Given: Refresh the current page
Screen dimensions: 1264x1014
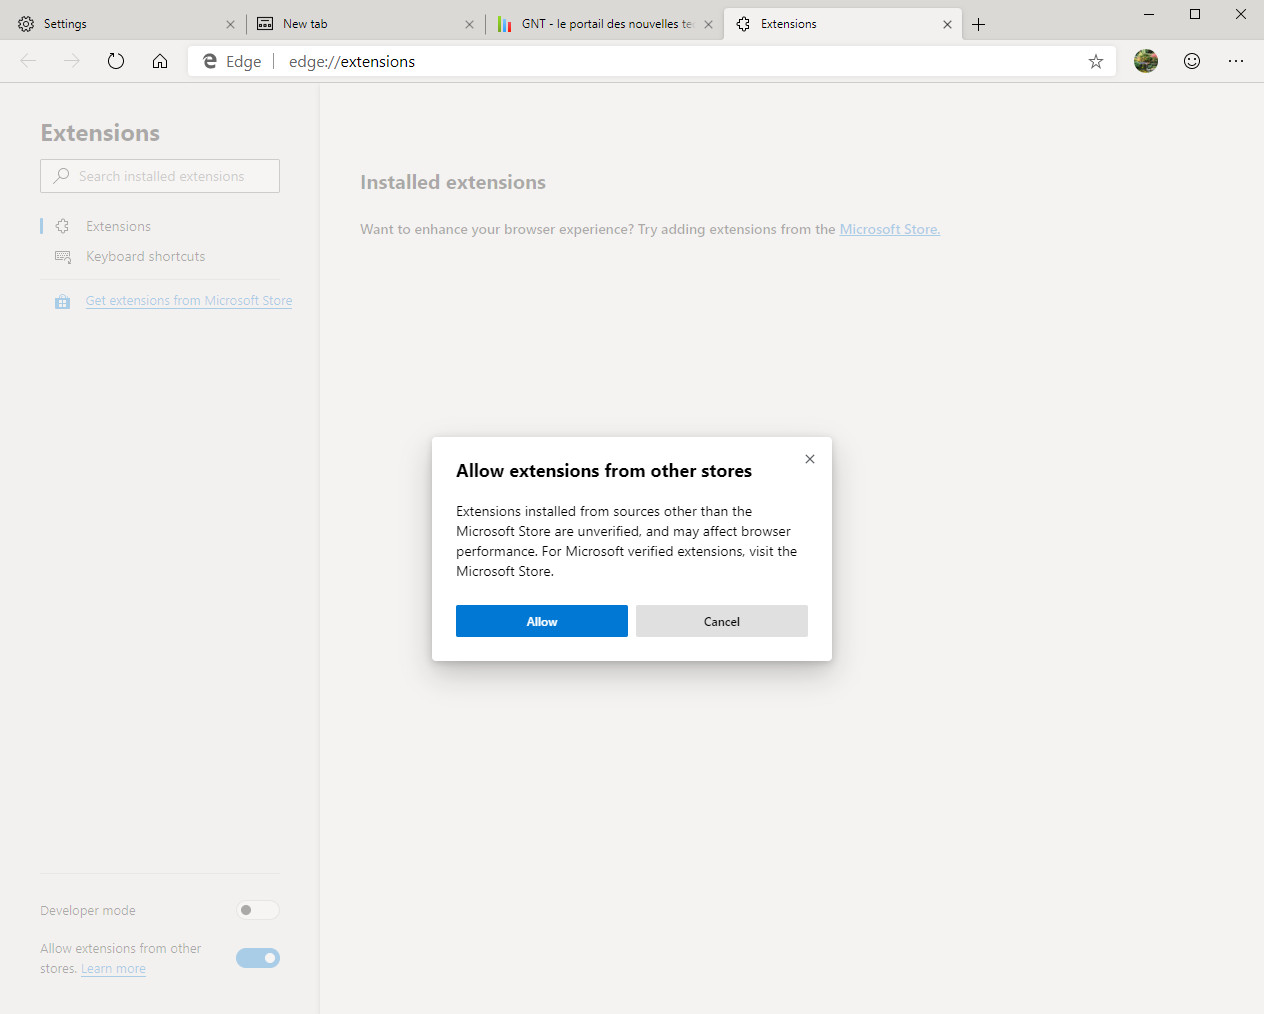Looking at the screenshot, I should 116,61.
